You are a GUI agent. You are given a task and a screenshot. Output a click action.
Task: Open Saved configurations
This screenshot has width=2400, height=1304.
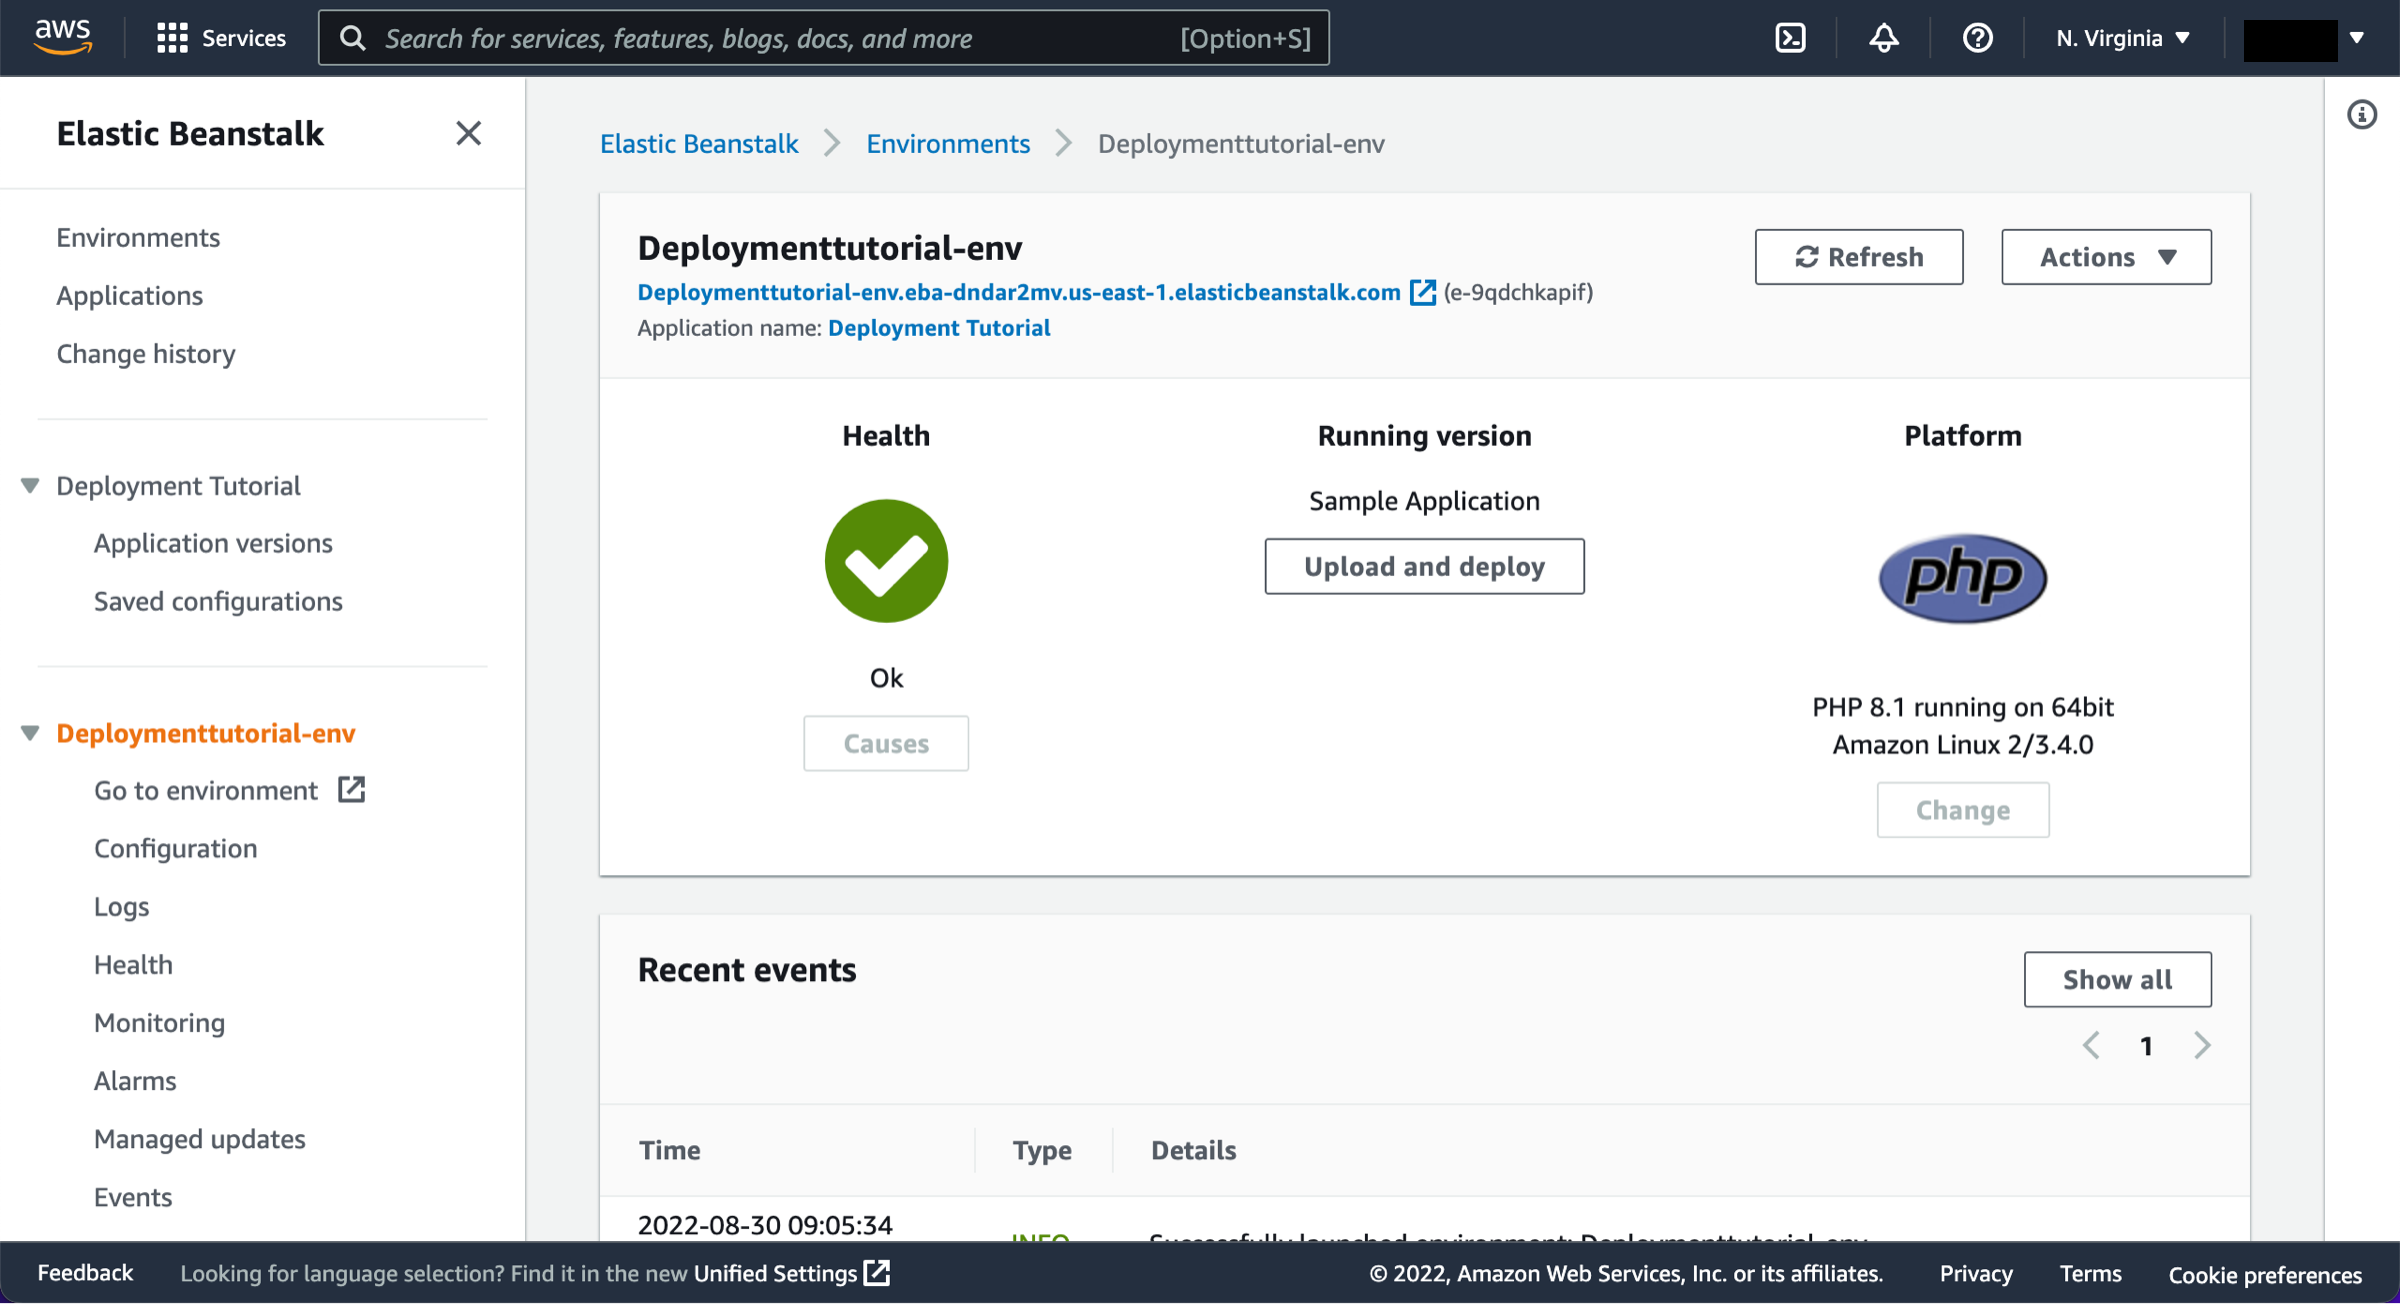pyautogui.click(x=218, y=600)
